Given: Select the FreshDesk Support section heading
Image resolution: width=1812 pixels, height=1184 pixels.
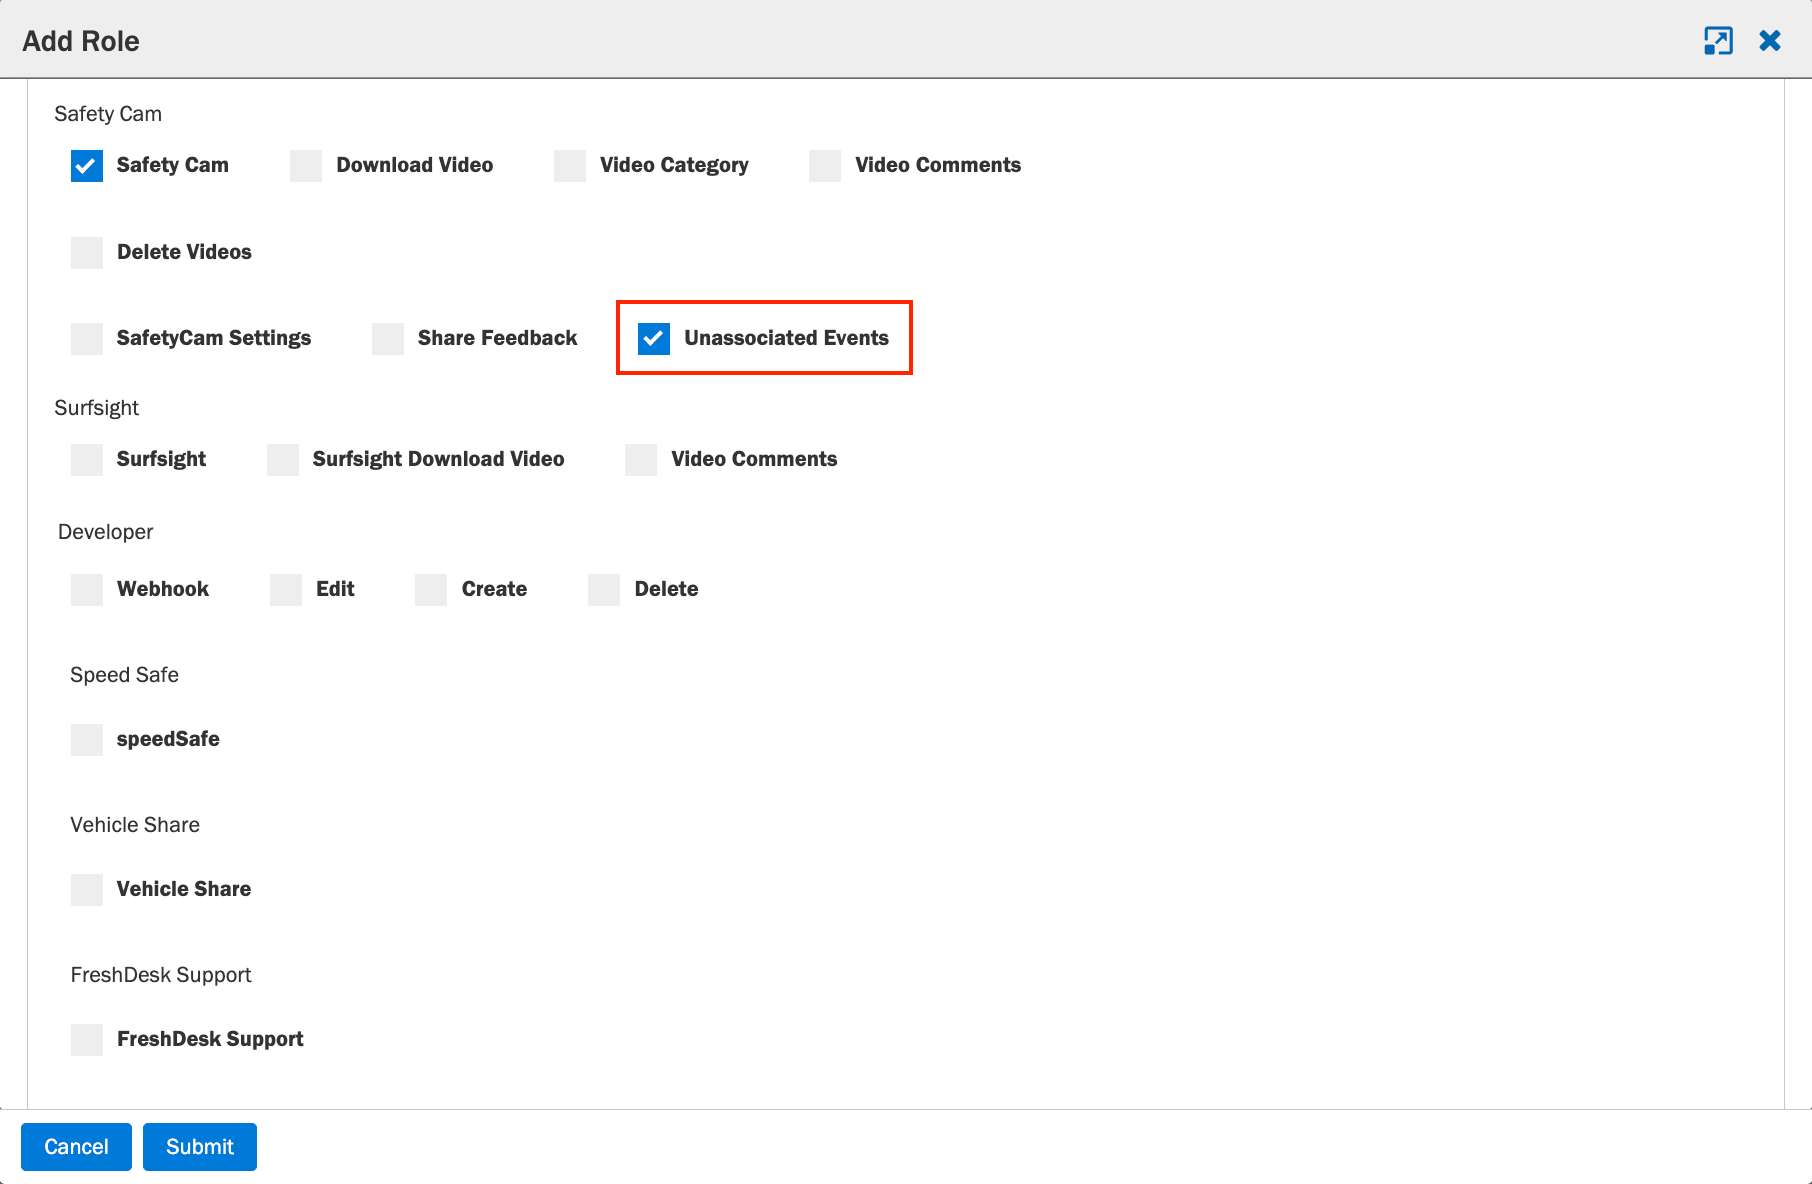Looking at the screenshot, I should [161, 975].
